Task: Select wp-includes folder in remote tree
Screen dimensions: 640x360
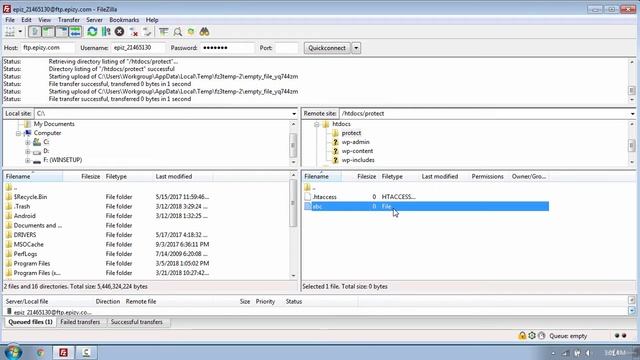Action: coord(358,160)
